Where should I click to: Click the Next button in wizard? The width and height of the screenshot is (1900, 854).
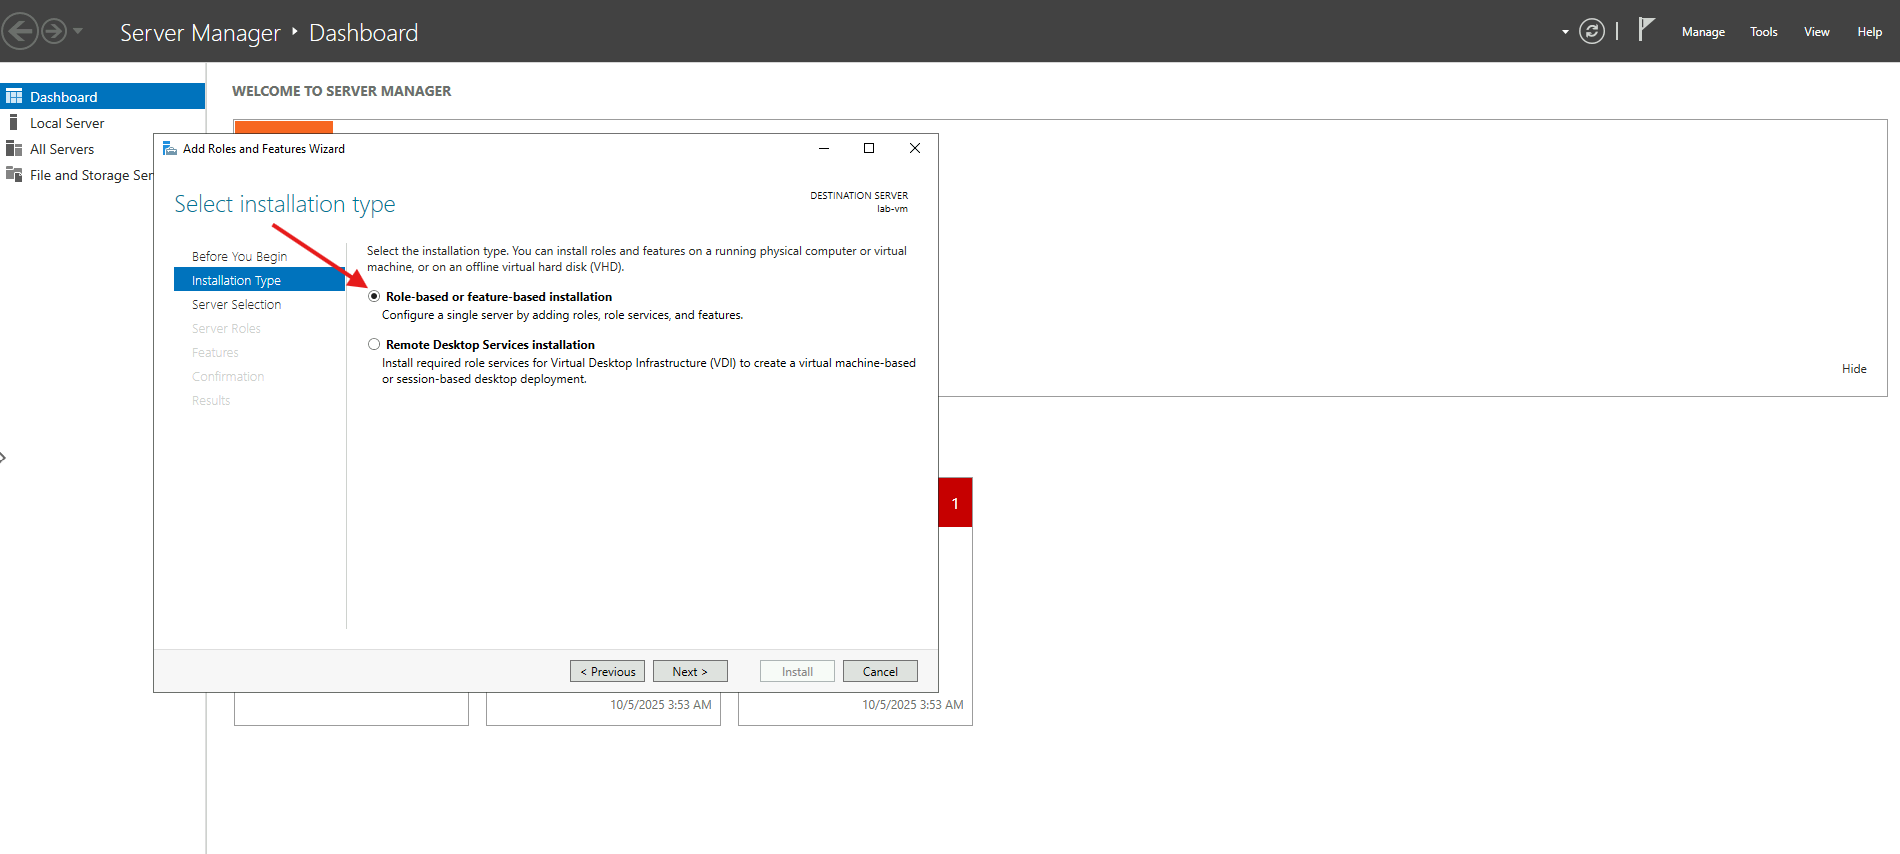click(x=690, y=671)
